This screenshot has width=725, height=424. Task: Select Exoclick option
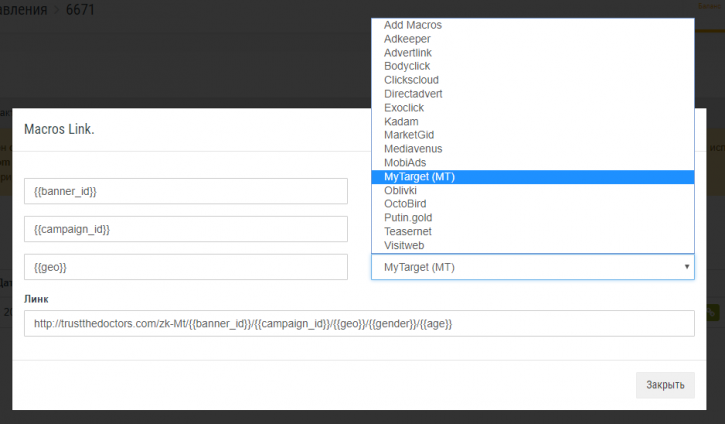[x=533, y=108]
